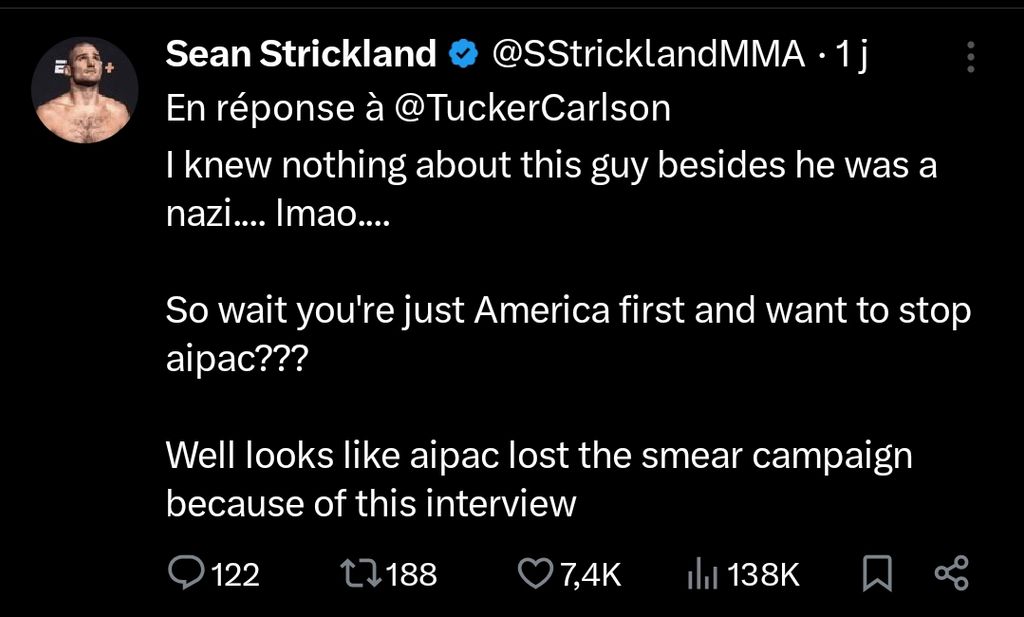1024x617 pixels.
Task: Open view analytics bar chart icon
Action: pyautogui.click(x=703, y=573)
